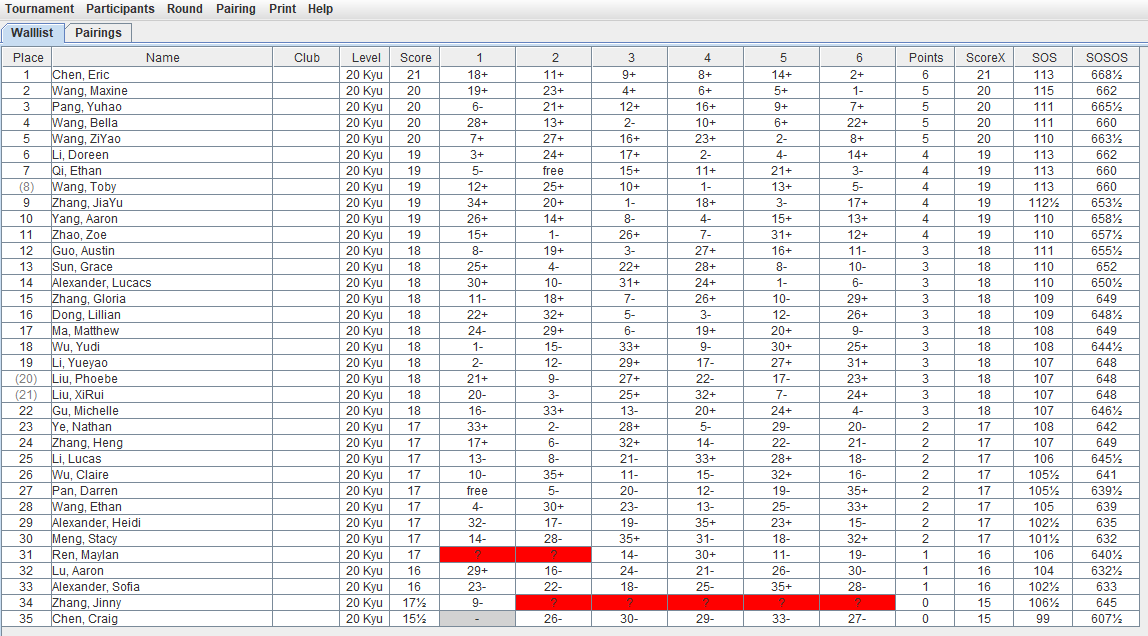Select the name Wang, ZiYao
The height and width of the screenshot is (636, 1148).
coord(86,139)
